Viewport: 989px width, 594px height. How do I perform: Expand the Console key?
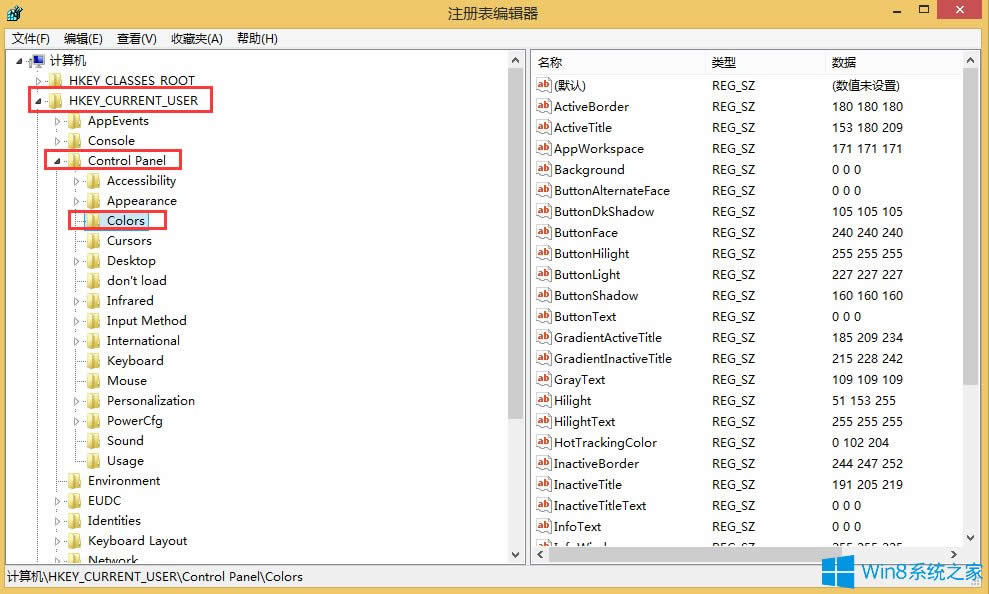(x=58, y=140)
